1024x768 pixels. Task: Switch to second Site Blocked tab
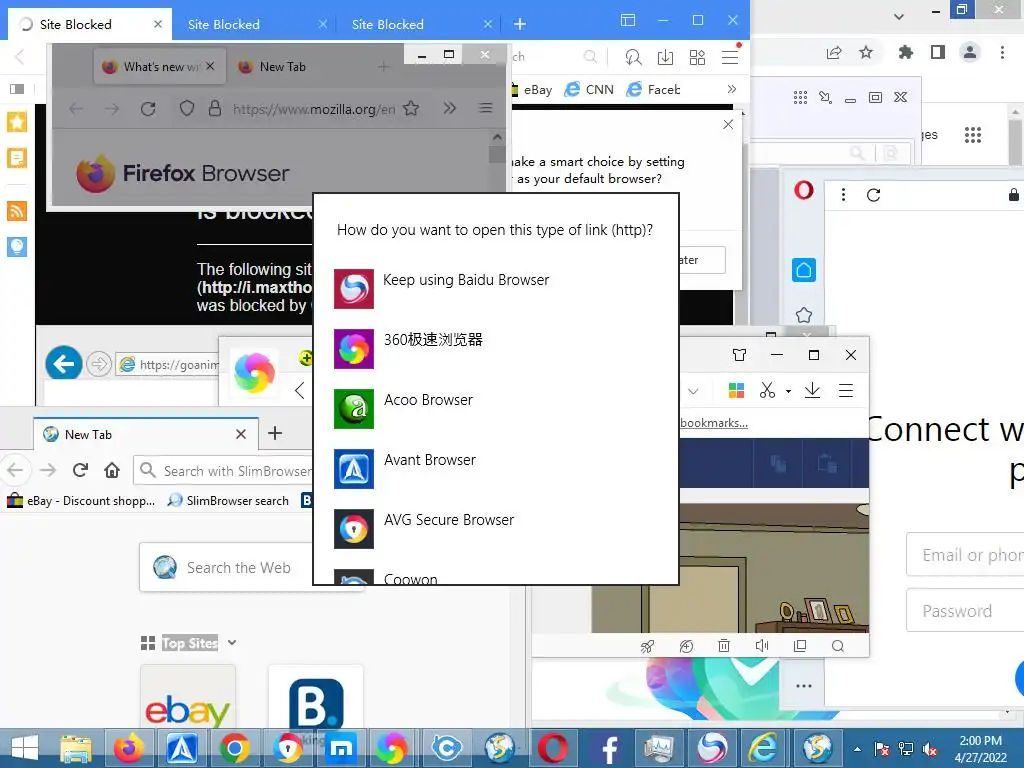(254, 24)
